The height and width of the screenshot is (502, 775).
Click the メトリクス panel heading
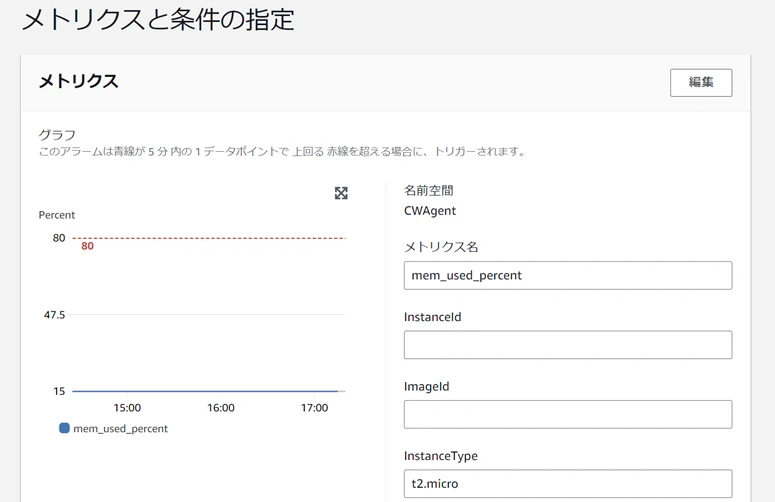click(79, 81)
